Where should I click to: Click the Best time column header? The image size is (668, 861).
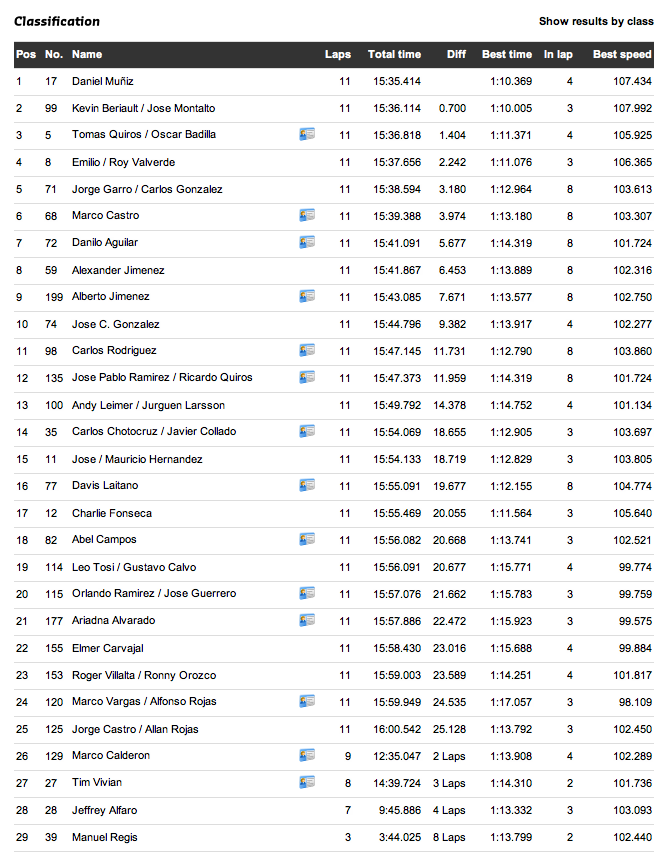click(507, 54)
